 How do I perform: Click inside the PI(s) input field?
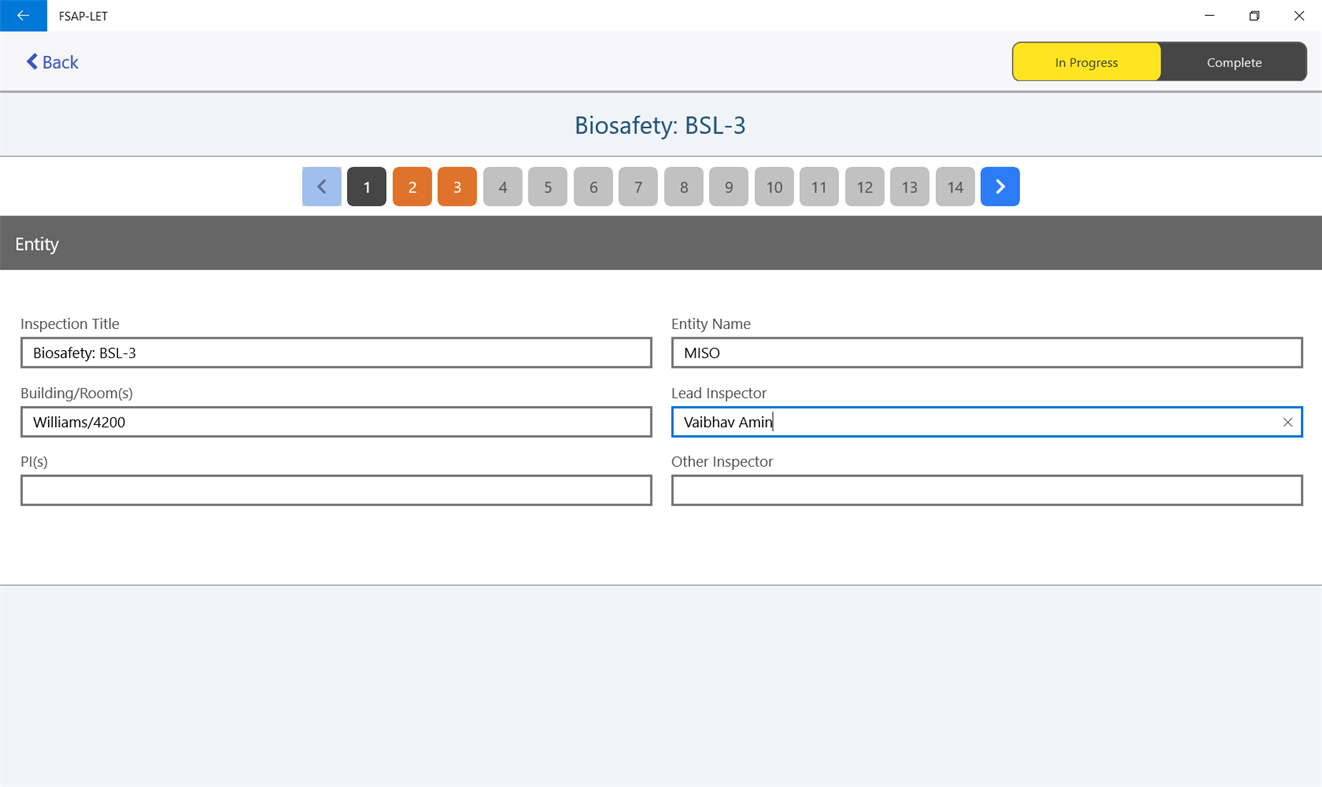[x=336, y=490]
